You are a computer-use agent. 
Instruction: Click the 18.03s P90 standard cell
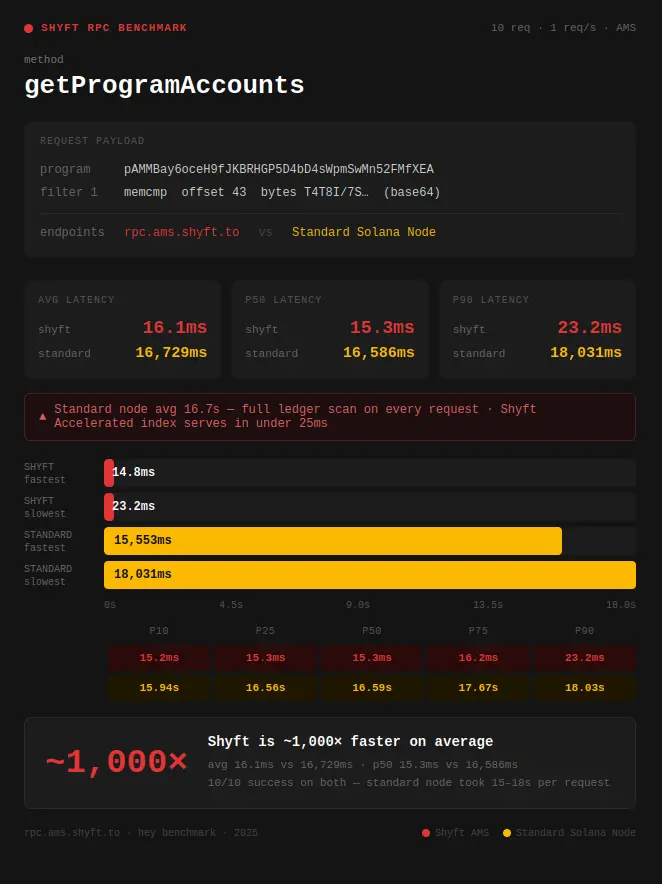tap(585, 687)
